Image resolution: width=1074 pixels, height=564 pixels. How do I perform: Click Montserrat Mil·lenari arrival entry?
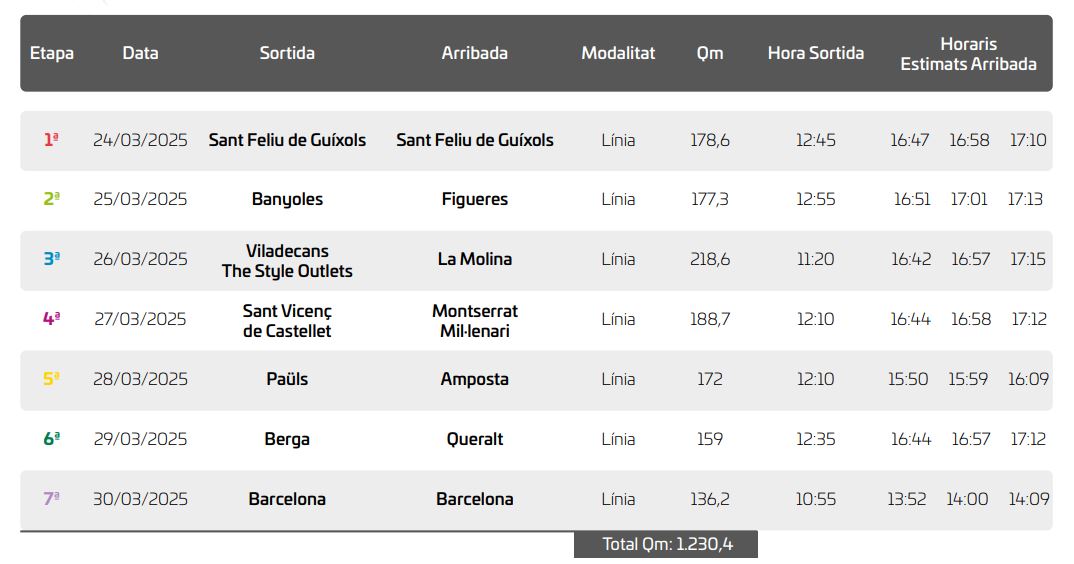click(x=475, y=320)
